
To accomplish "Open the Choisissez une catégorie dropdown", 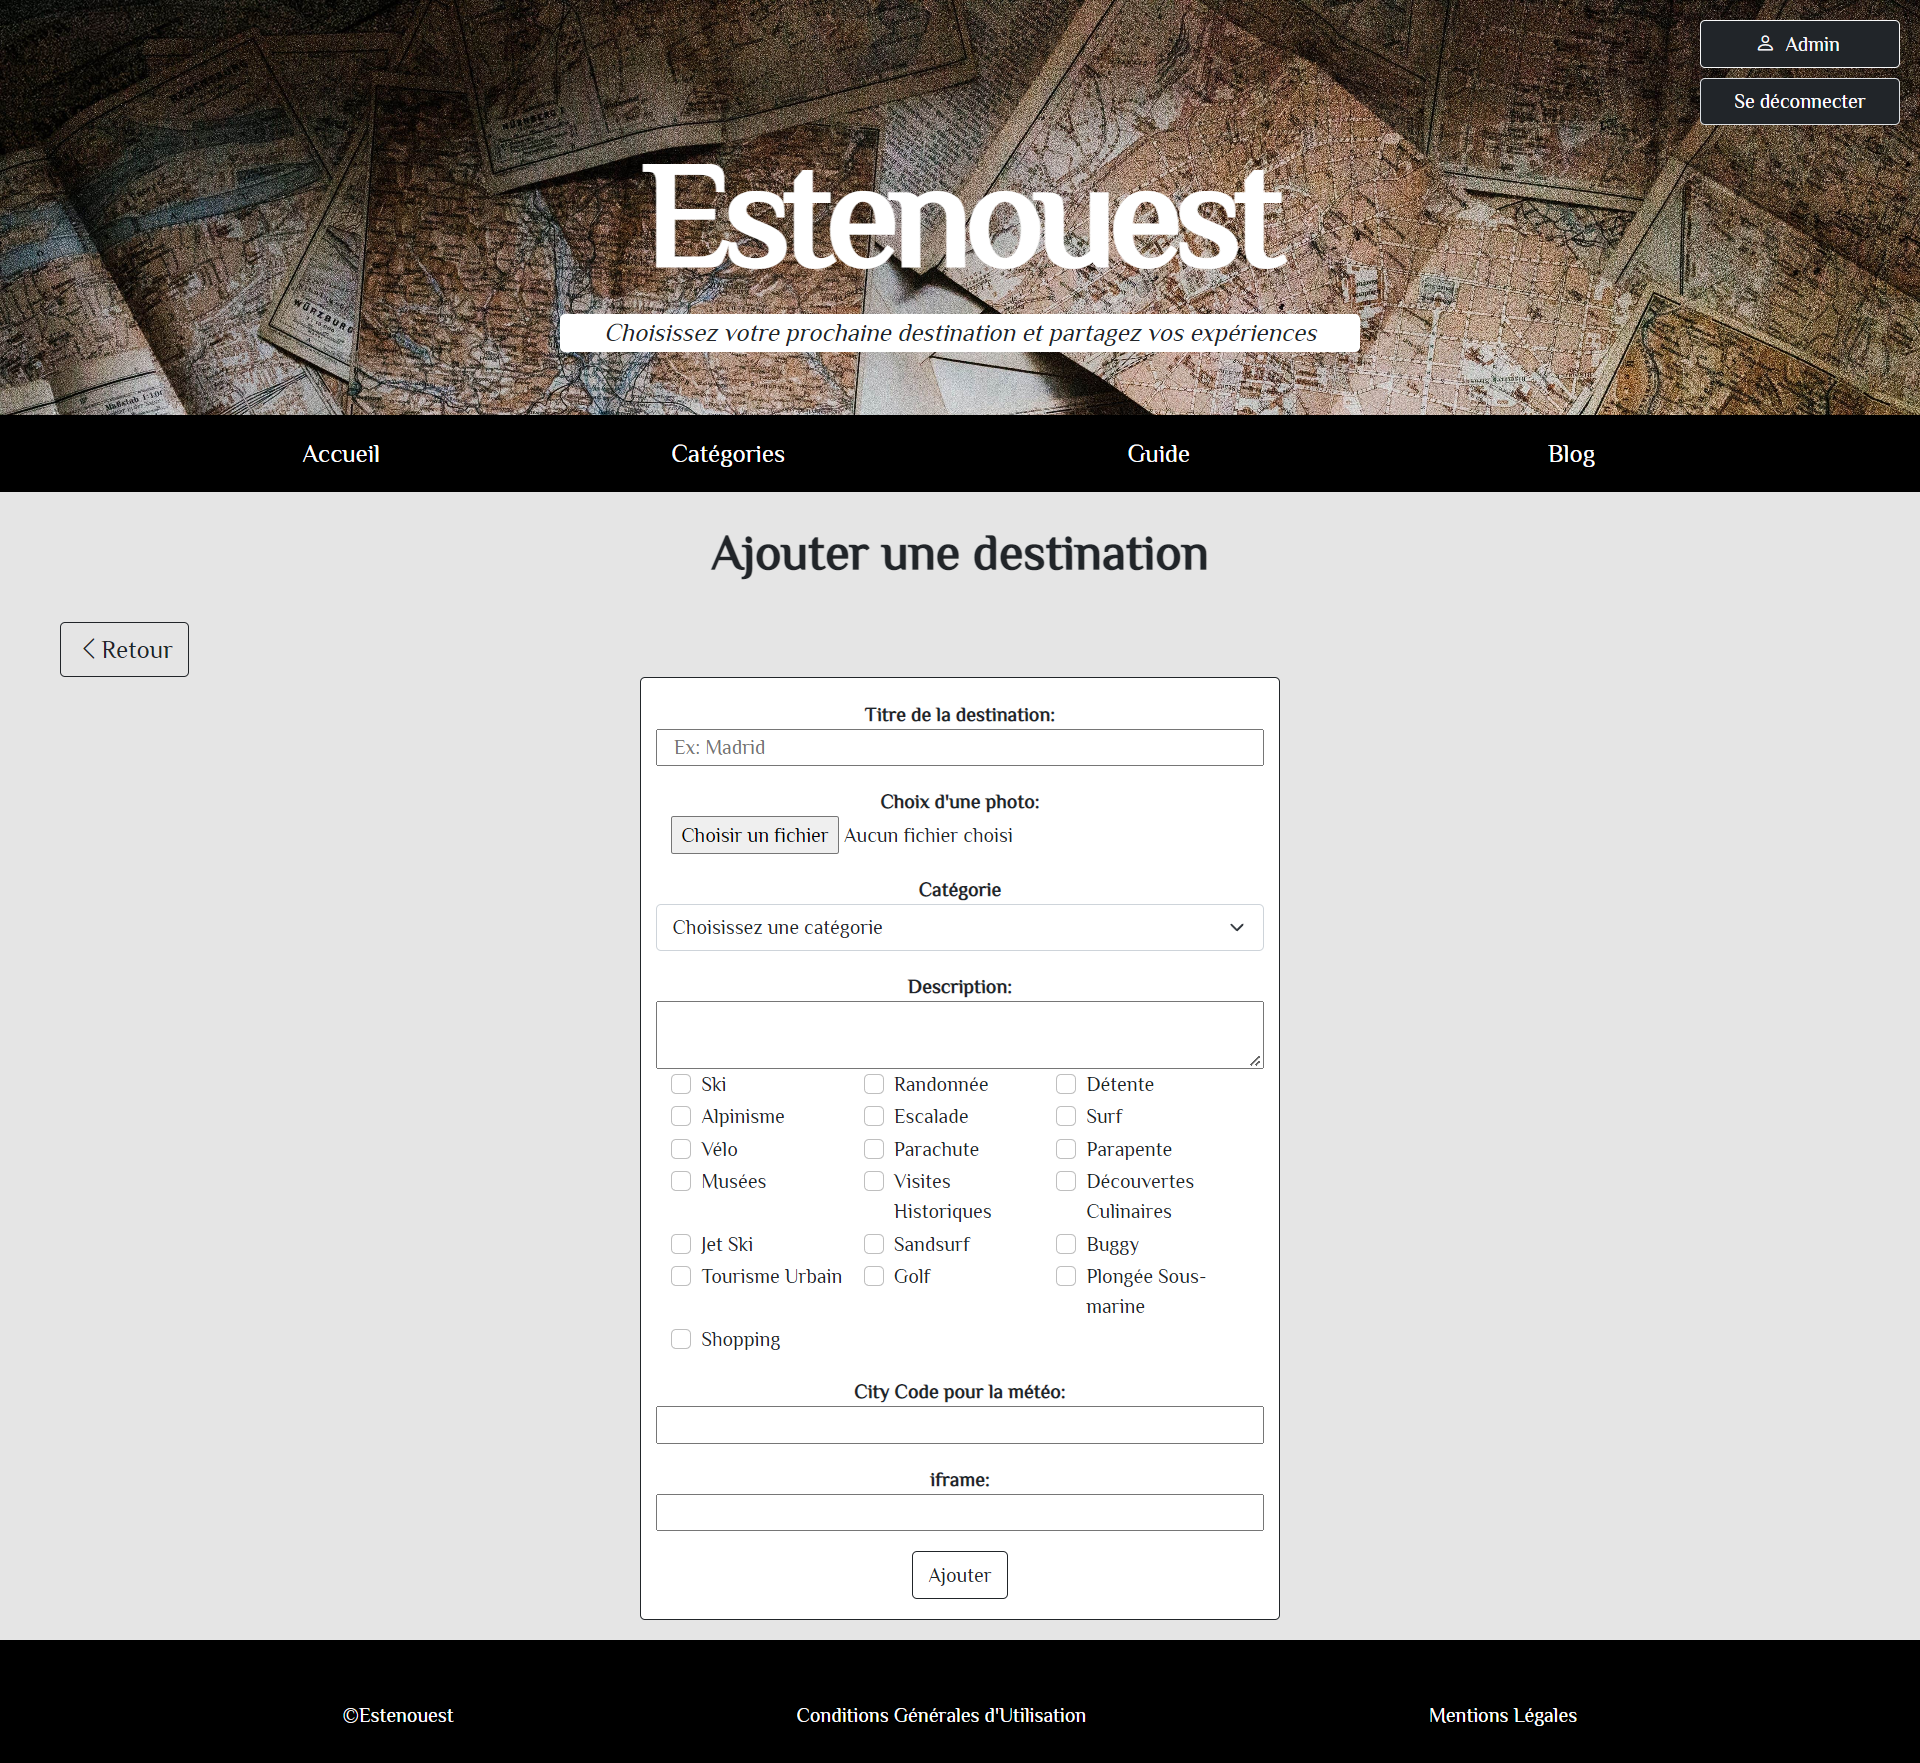I will pyautogui.click(x=959, y=927).
